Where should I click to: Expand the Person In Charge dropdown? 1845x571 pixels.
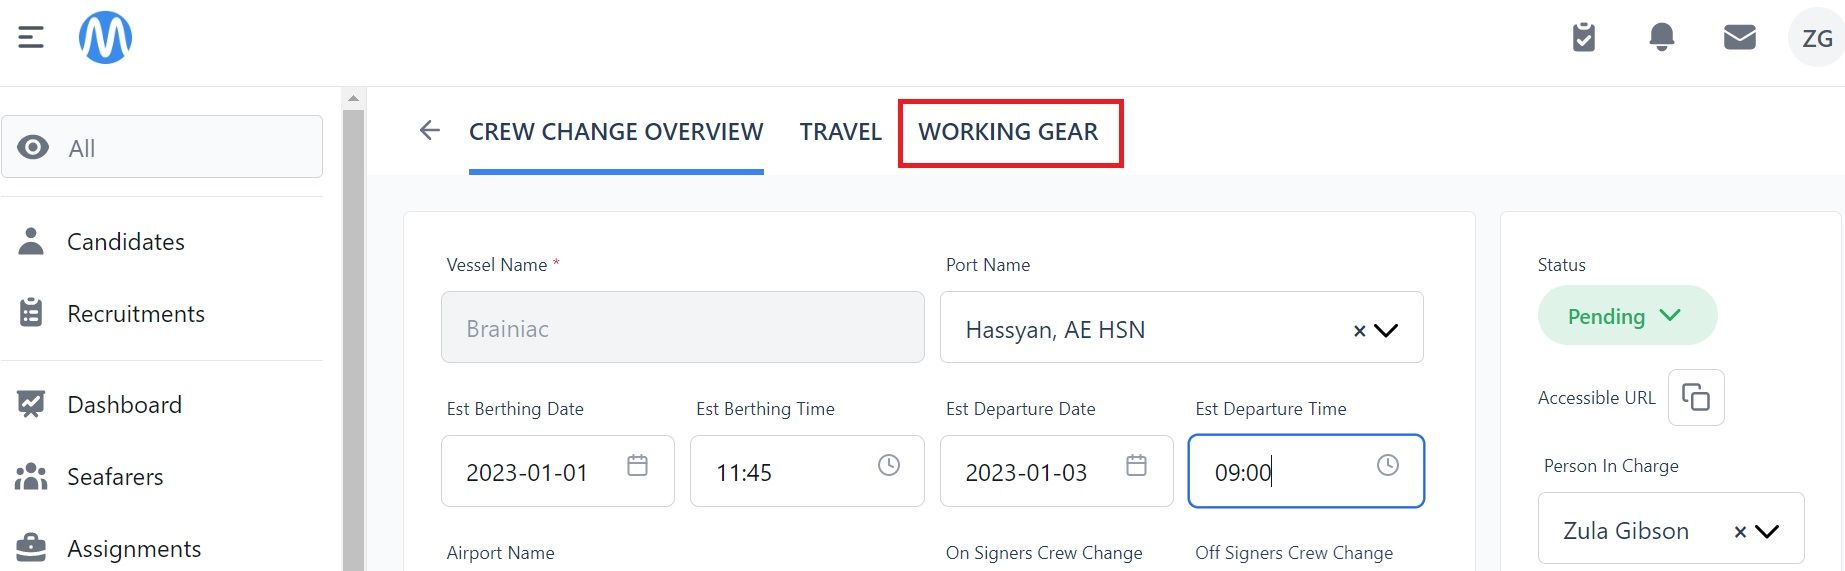(1767, 532)
